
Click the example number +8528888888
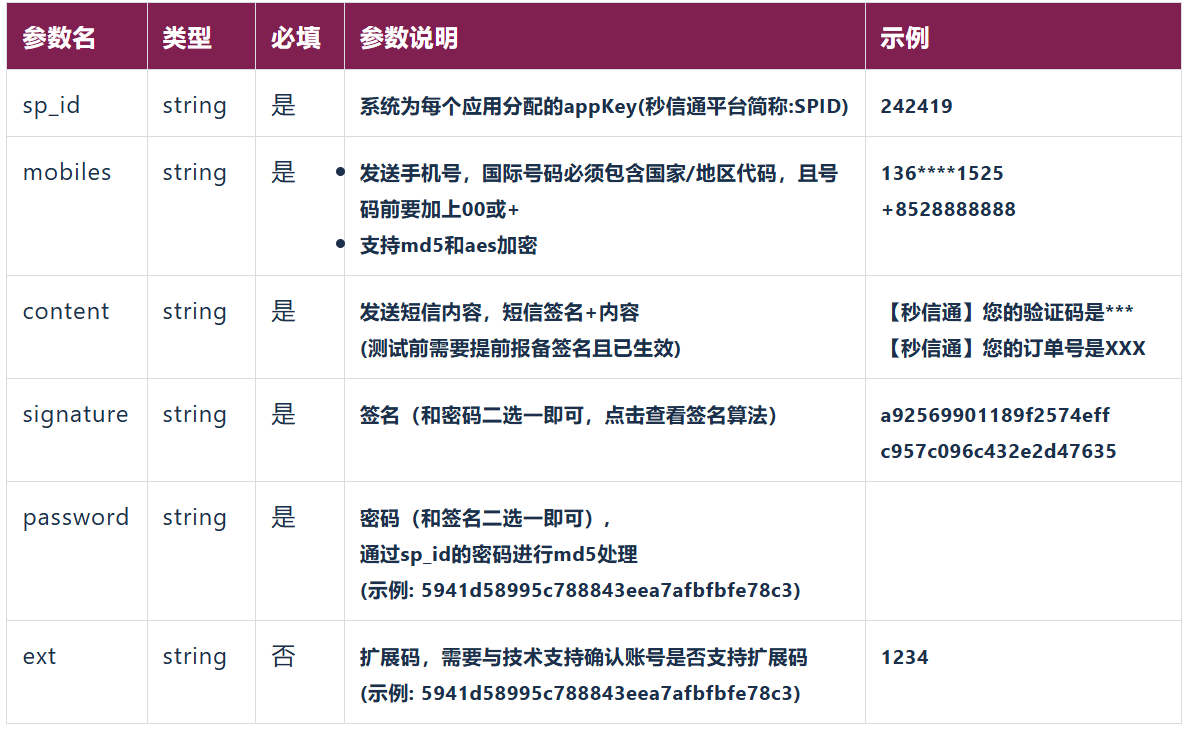(947, 209)
